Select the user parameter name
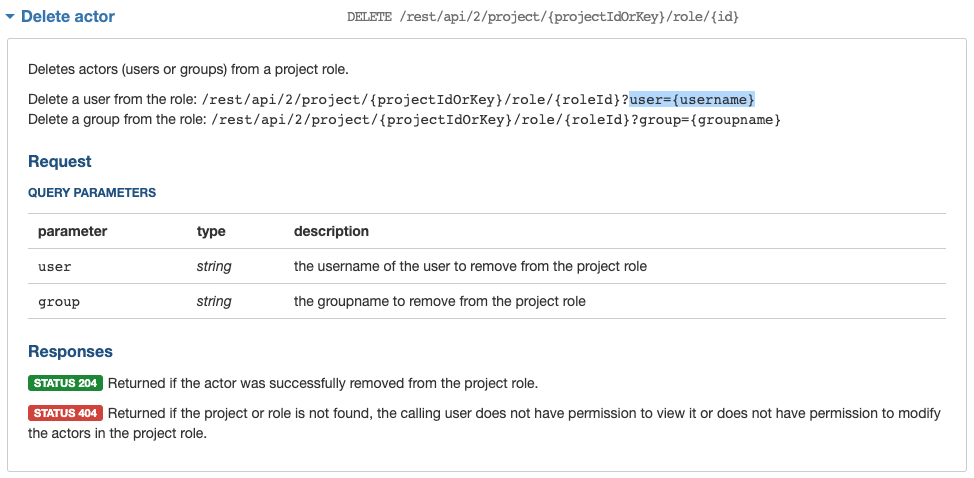This screenshot has width=974, height=478. point(54,267)
